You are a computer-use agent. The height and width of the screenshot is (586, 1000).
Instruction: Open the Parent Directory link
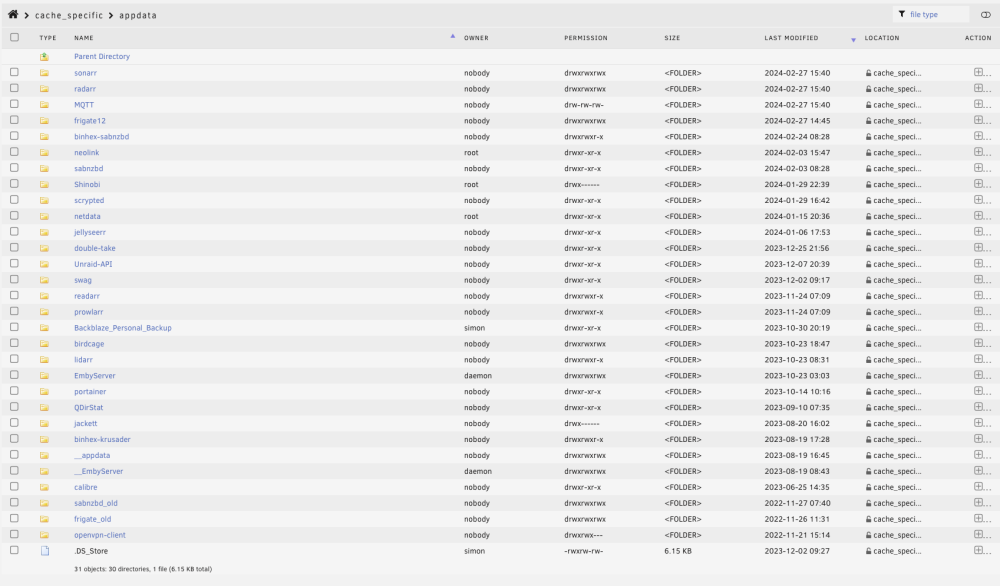(x=102, y=56)
